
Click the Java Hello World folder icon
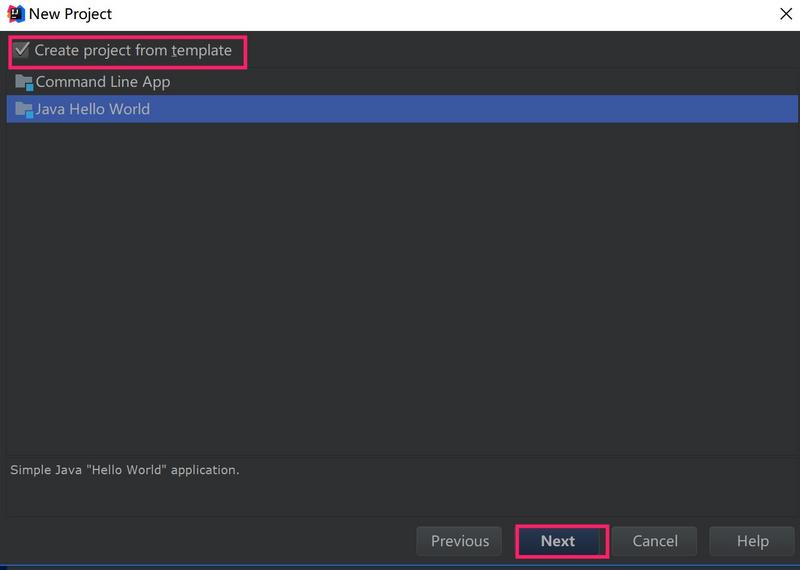coord(24,109)
